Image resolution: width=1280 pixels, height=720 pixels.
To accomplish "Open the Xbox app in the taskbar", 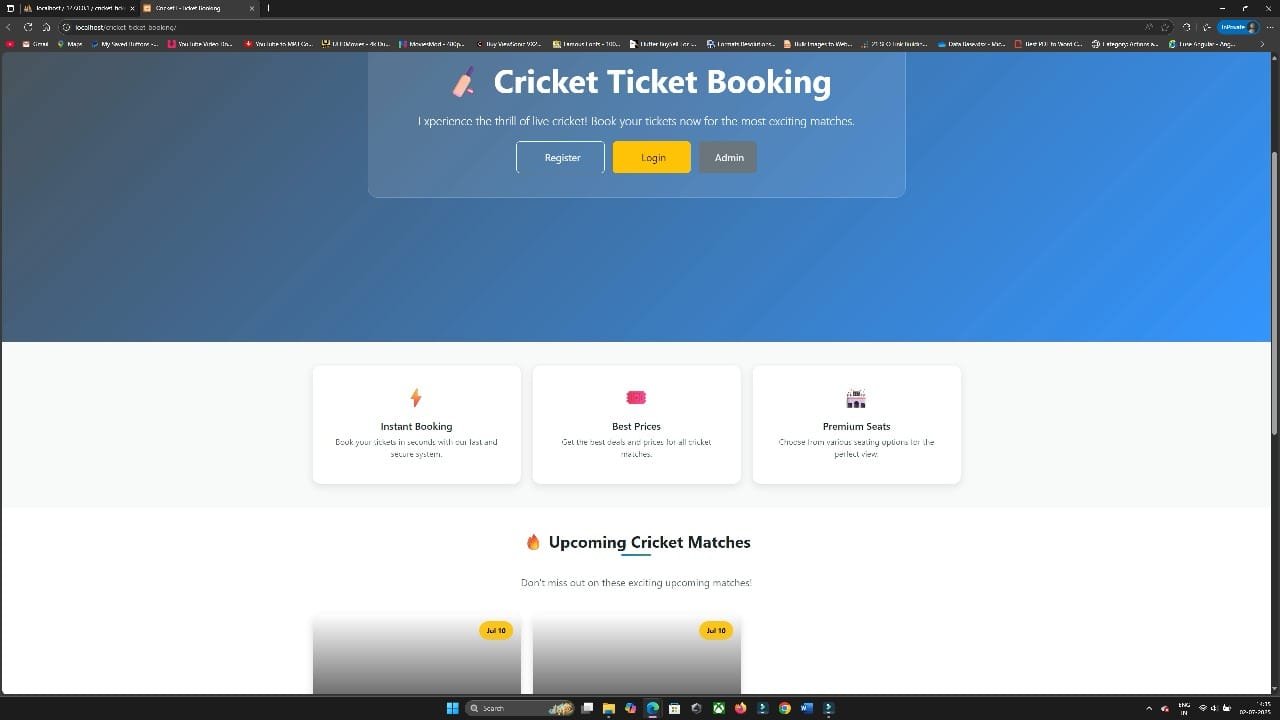I will pyautogui.click(x=718, y=708).
